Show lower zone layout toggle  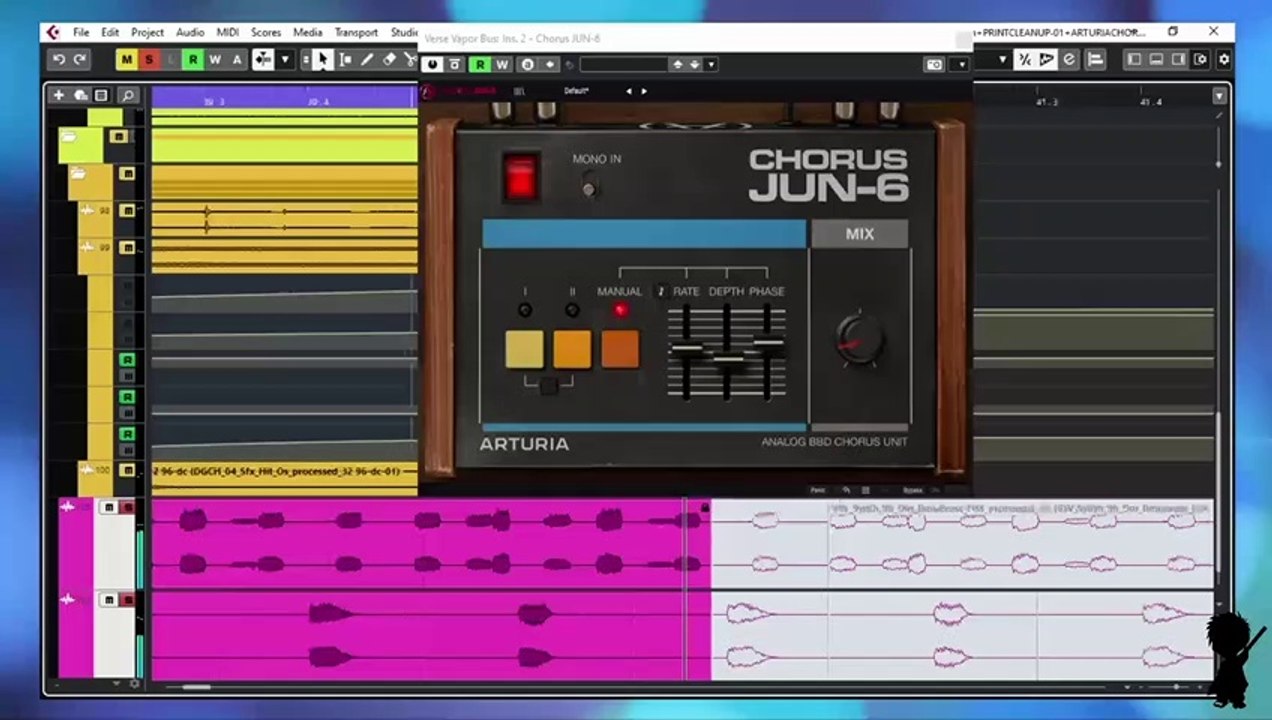(x=1156, y=60)
